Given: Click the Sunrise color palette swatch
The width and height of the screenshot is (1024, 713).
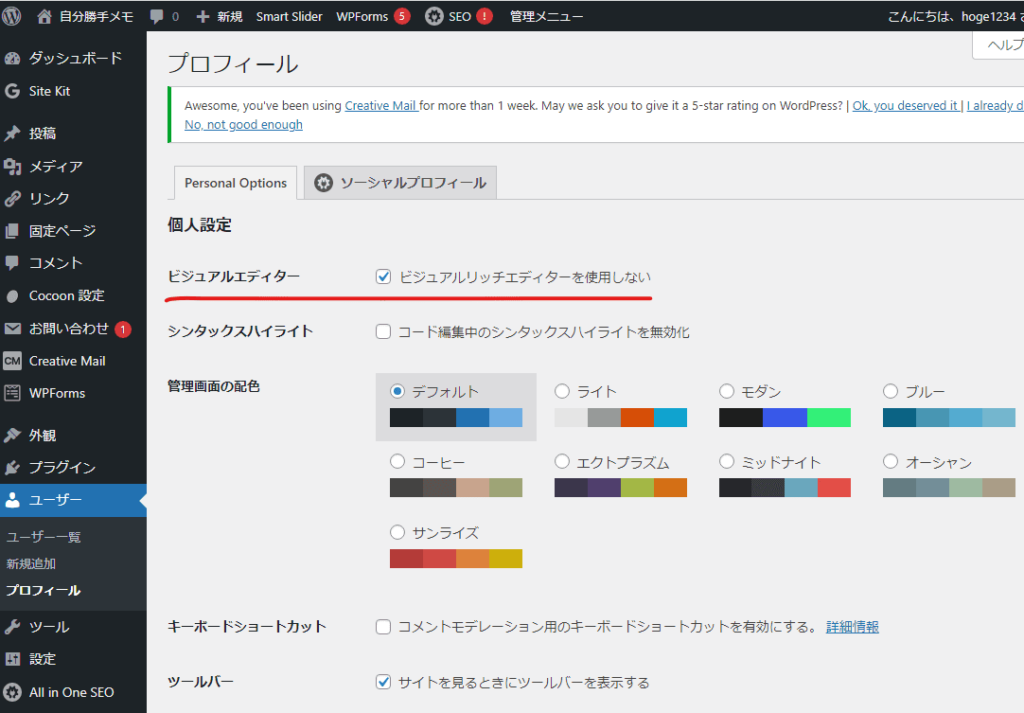Looking at the screenshot, I should [456, 558].
